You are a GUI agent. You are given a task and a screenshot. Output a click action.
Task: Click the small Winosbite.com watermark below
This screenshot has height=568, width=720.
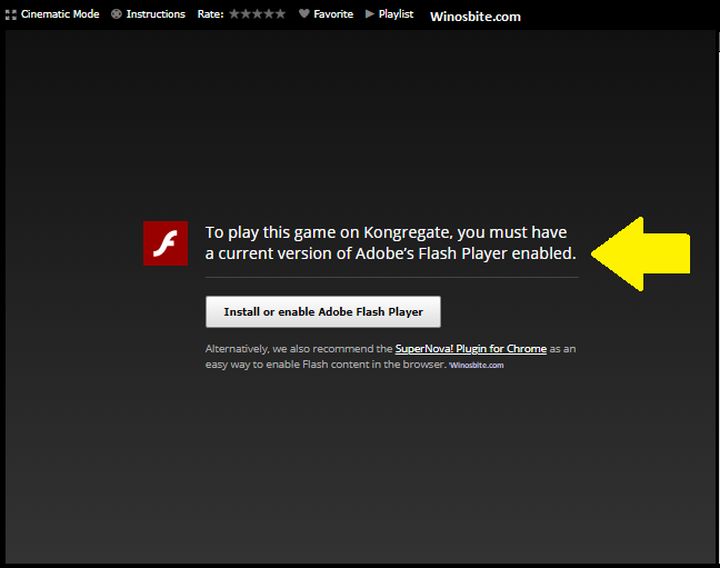click(x=477, y=366)
